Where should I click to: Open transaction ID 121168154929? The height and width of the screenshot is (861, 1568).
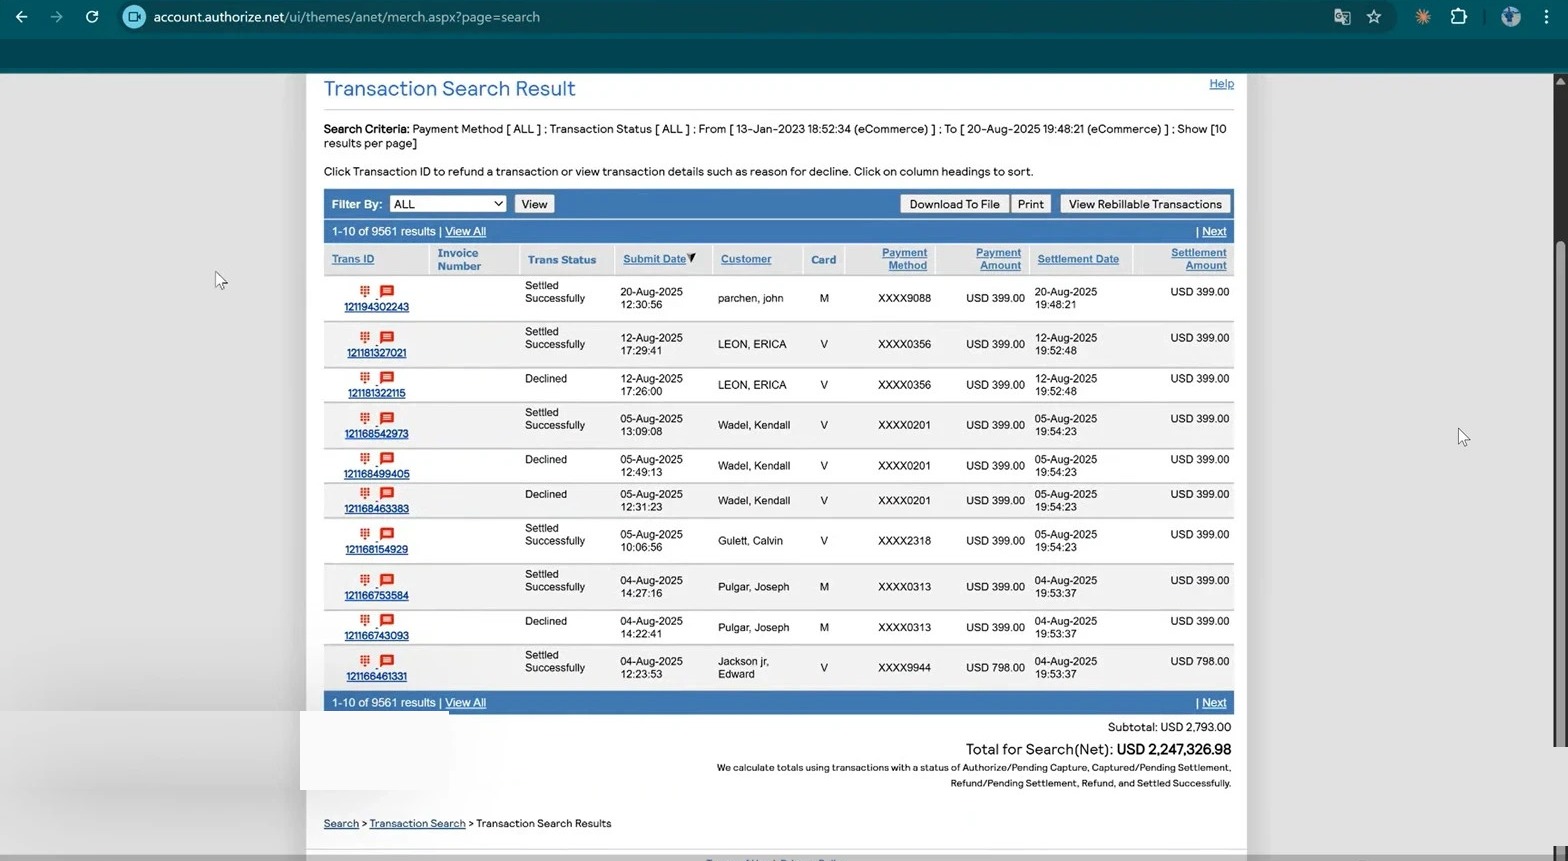click(x=376, y=550)
